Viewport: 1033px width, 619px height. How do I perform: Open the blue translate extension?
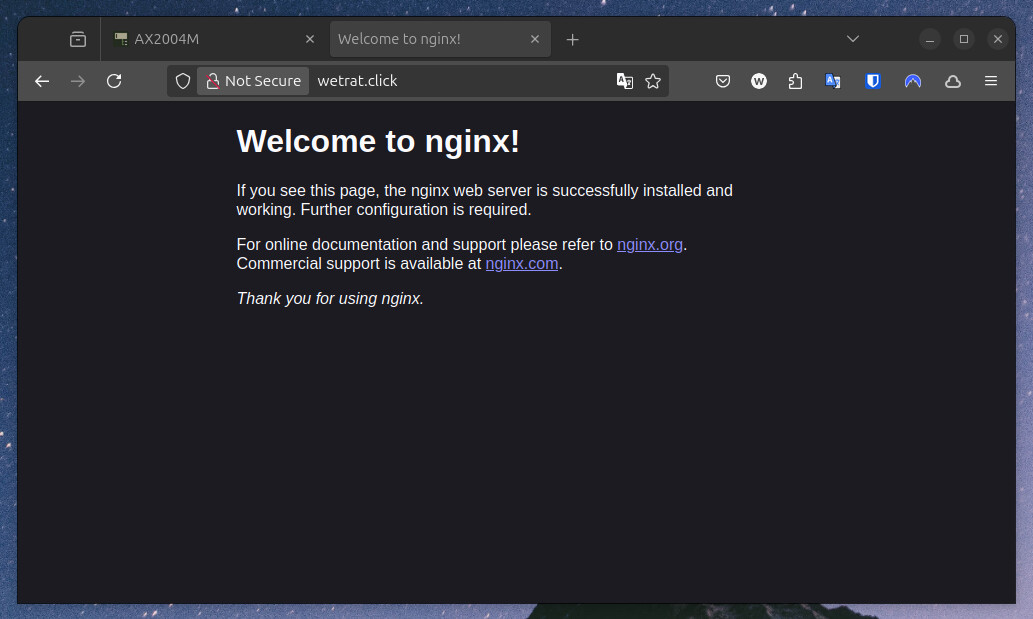click(x=833, y=81)
